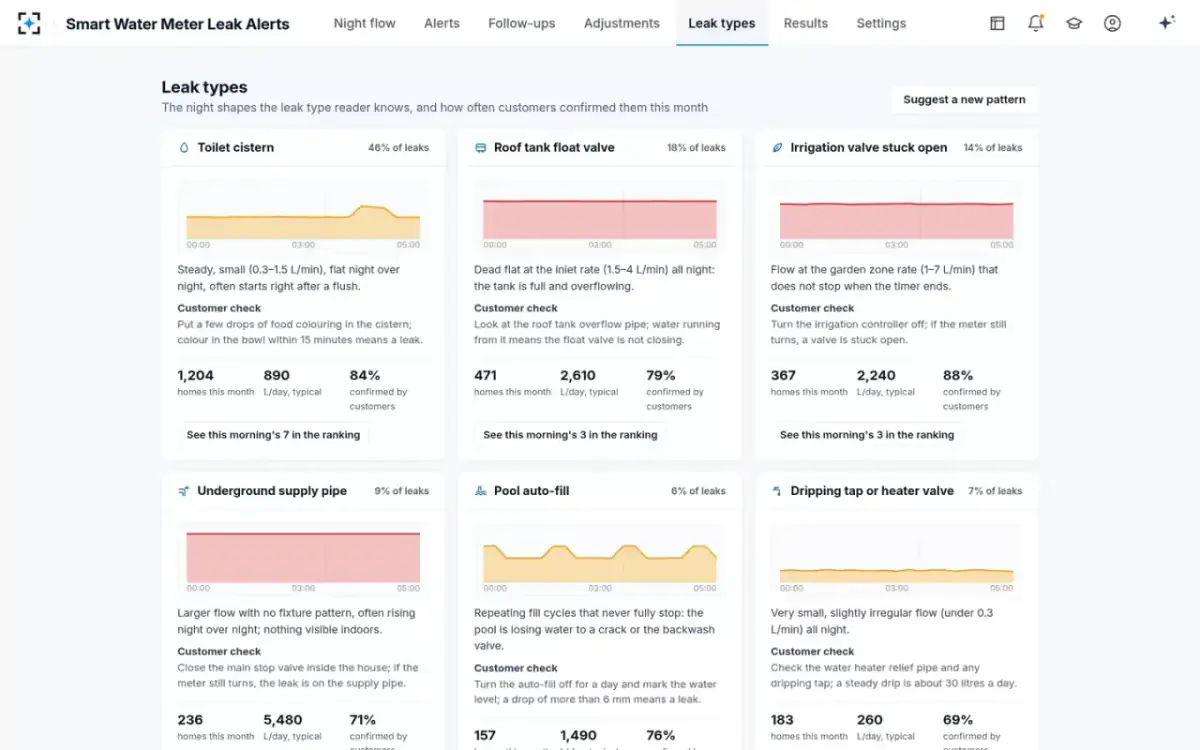Click the Roof tank float valve icon

(481, 147)
